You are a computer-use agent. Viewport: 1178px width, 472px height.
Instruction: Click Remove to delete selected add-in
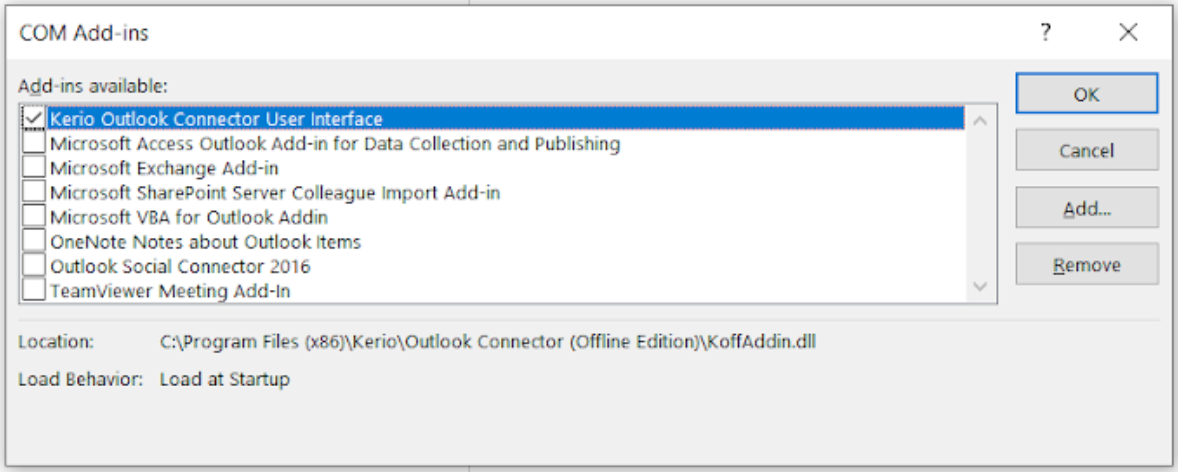coord(1086,265)
